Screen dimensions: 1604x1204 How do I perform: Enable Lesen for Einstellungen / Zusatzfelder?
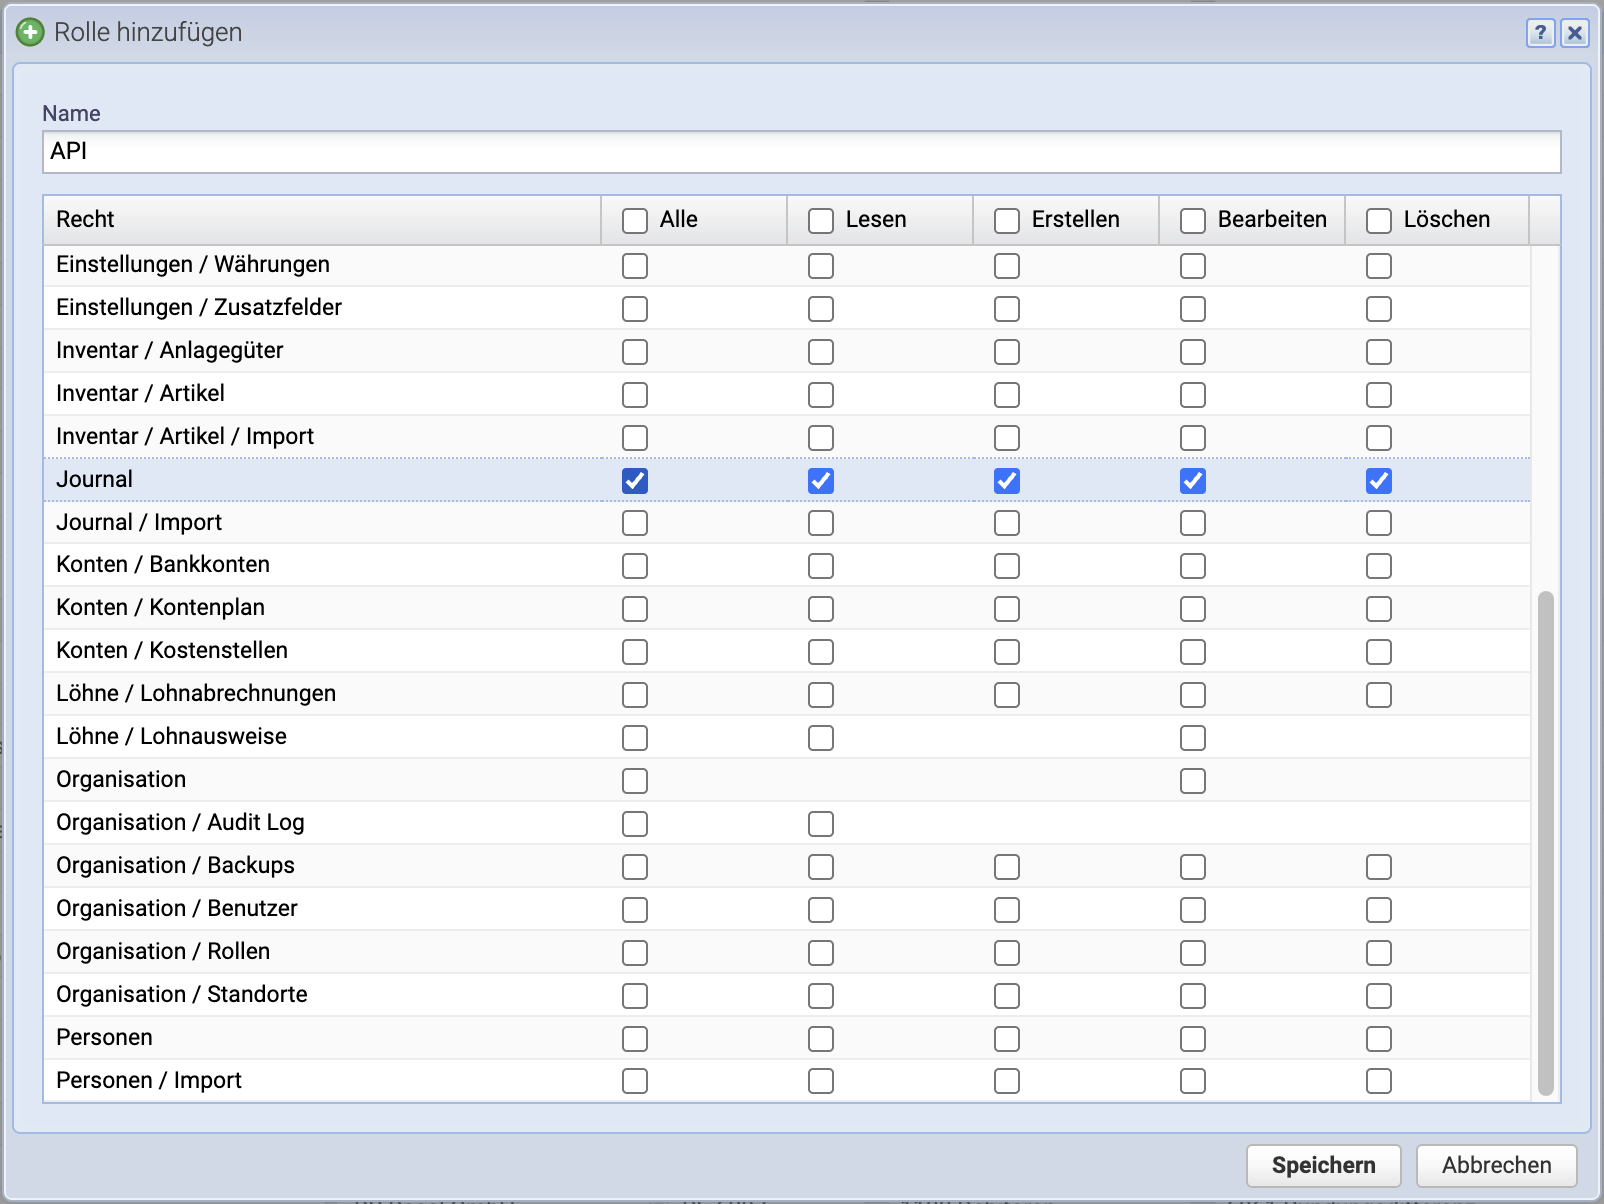(821, 309)
